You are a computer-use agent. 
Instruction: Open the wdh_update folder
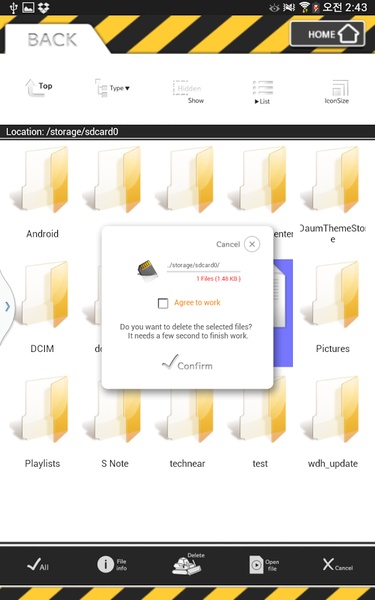(x=333, y=422)
